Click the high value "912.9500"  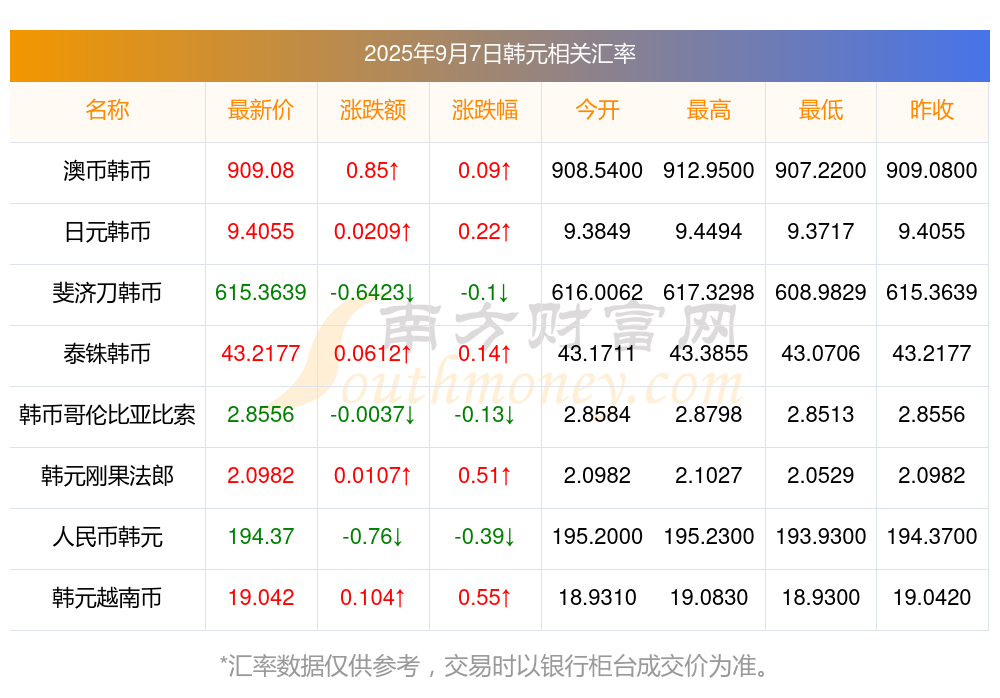click(709, 170)
